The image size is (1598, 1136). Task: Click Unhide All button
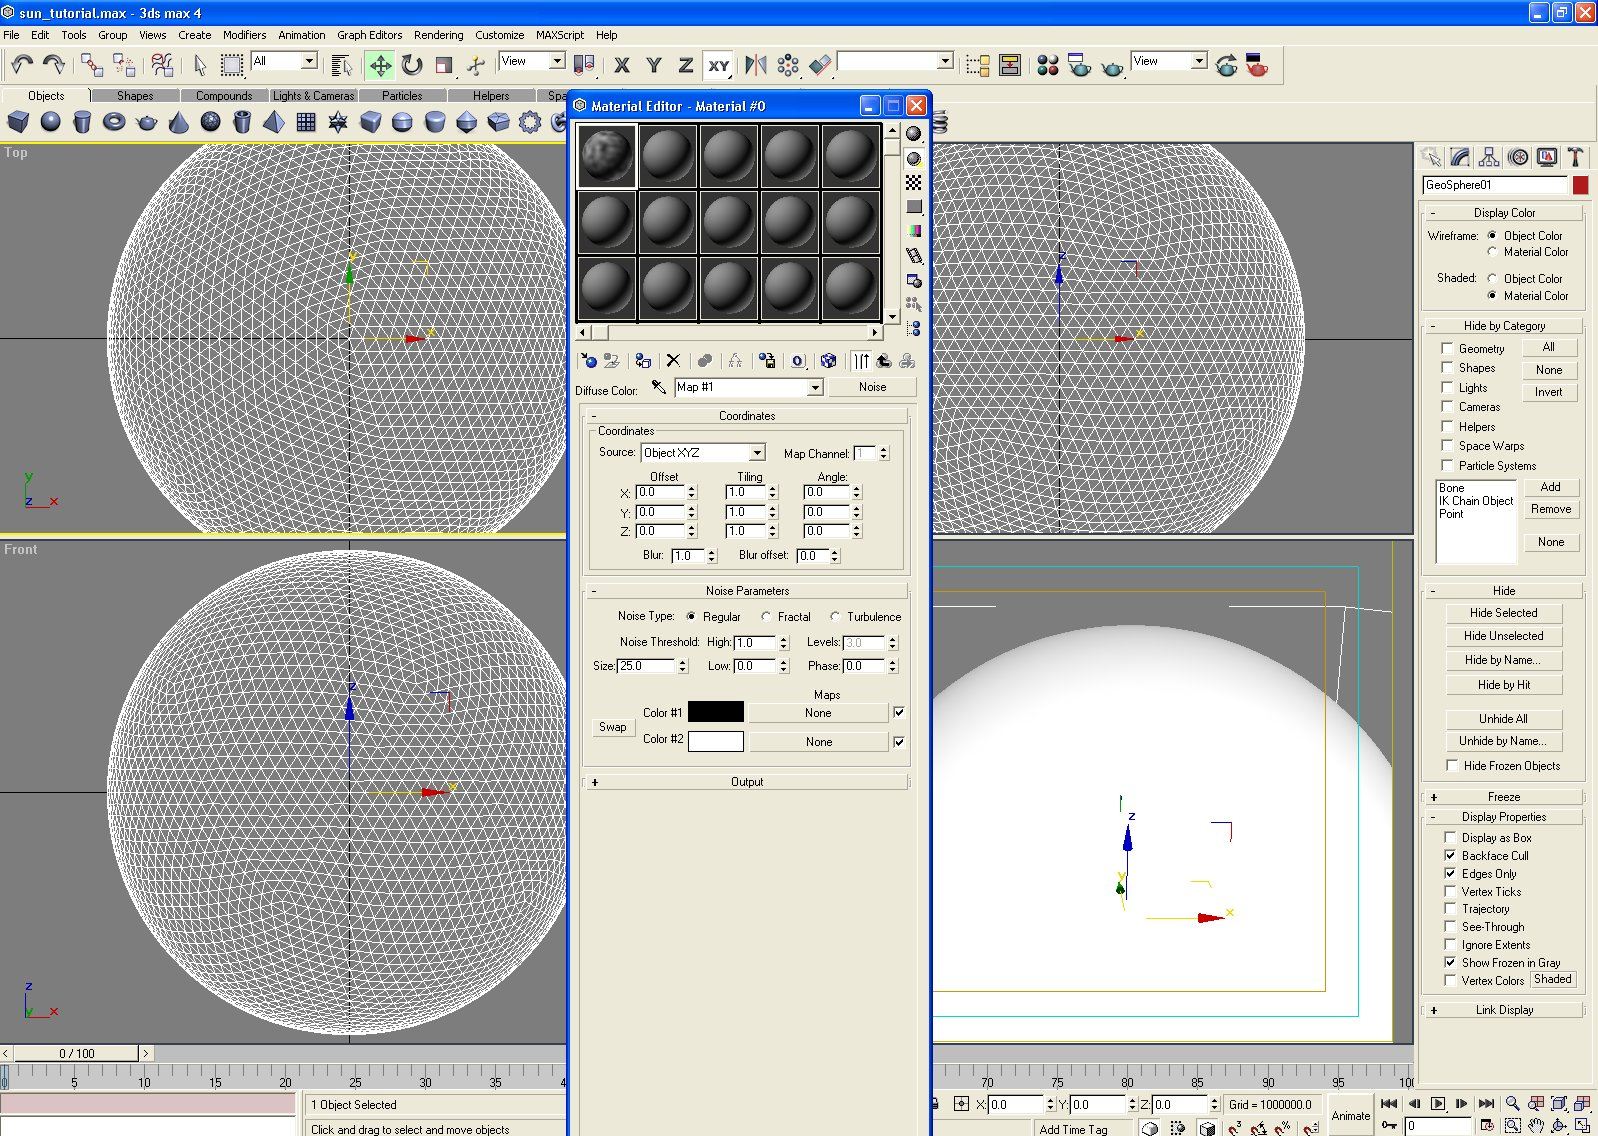click(1503, 719)
